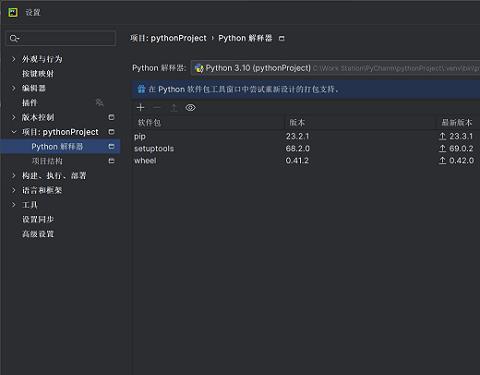Viewport: 480px width, 375px height.
Task: Click the upgrade package arrow icon
Action: (174, 107)
